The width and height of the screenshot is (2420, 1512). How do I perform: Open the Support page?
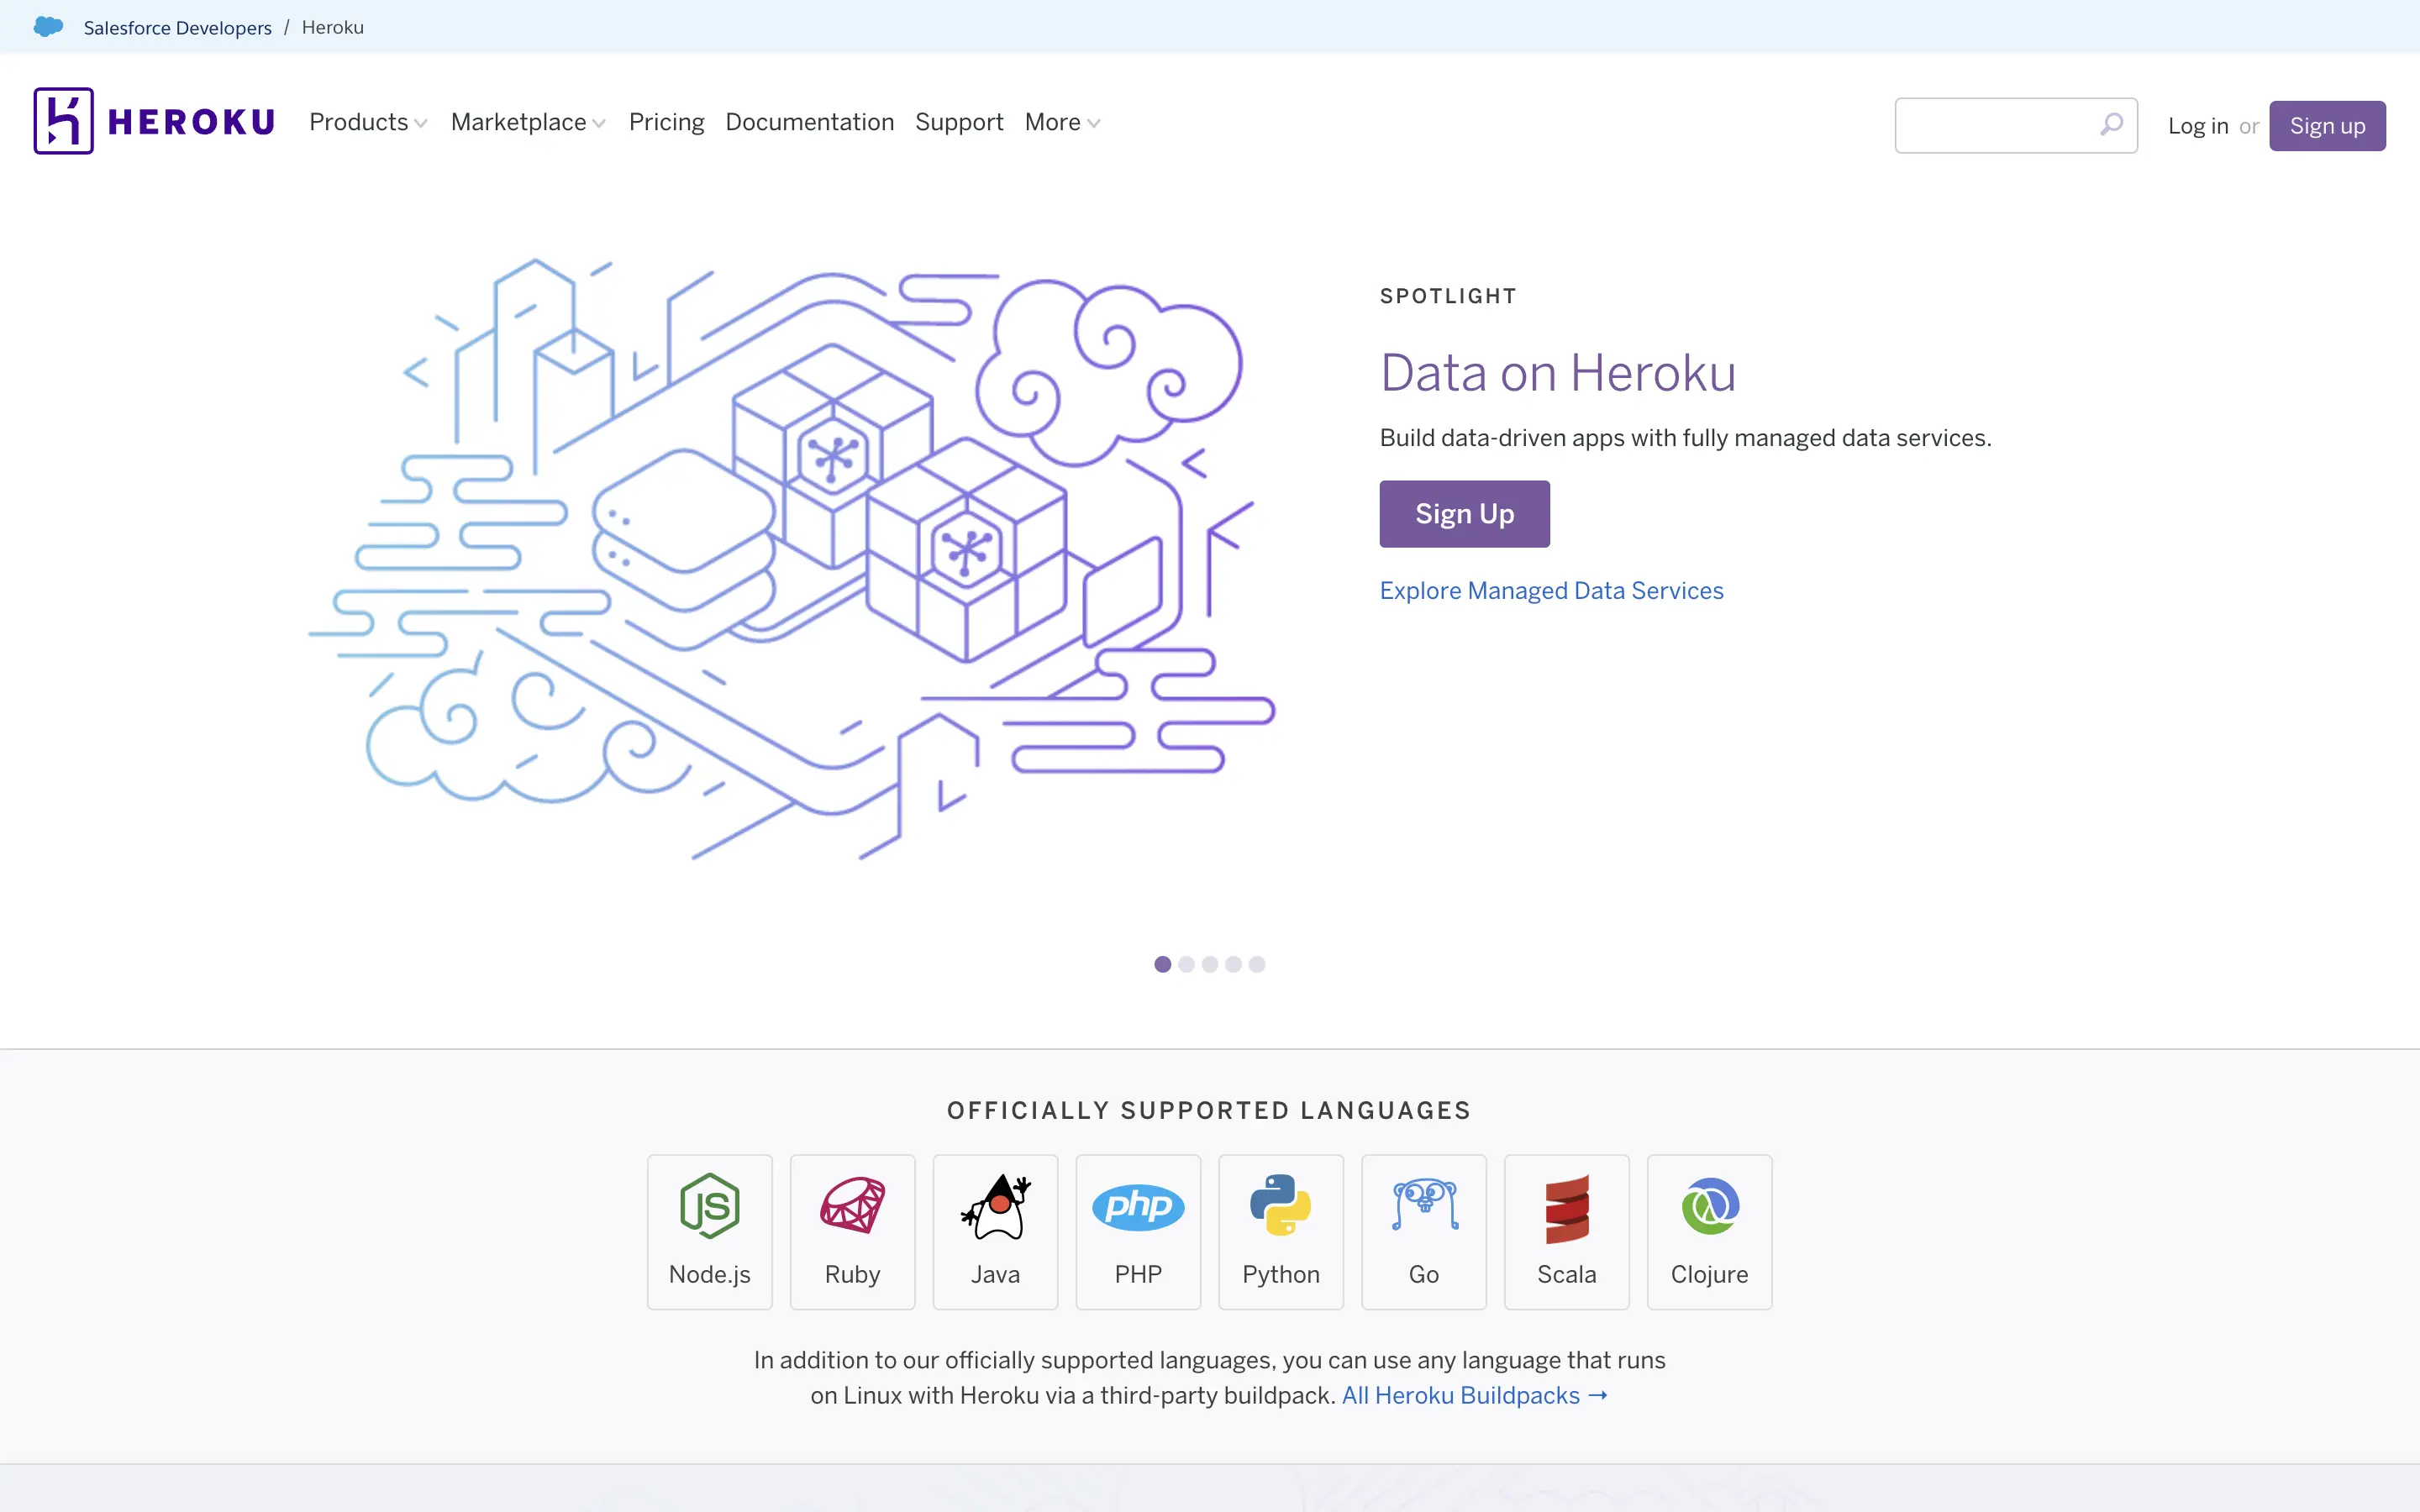click(959, 122)
